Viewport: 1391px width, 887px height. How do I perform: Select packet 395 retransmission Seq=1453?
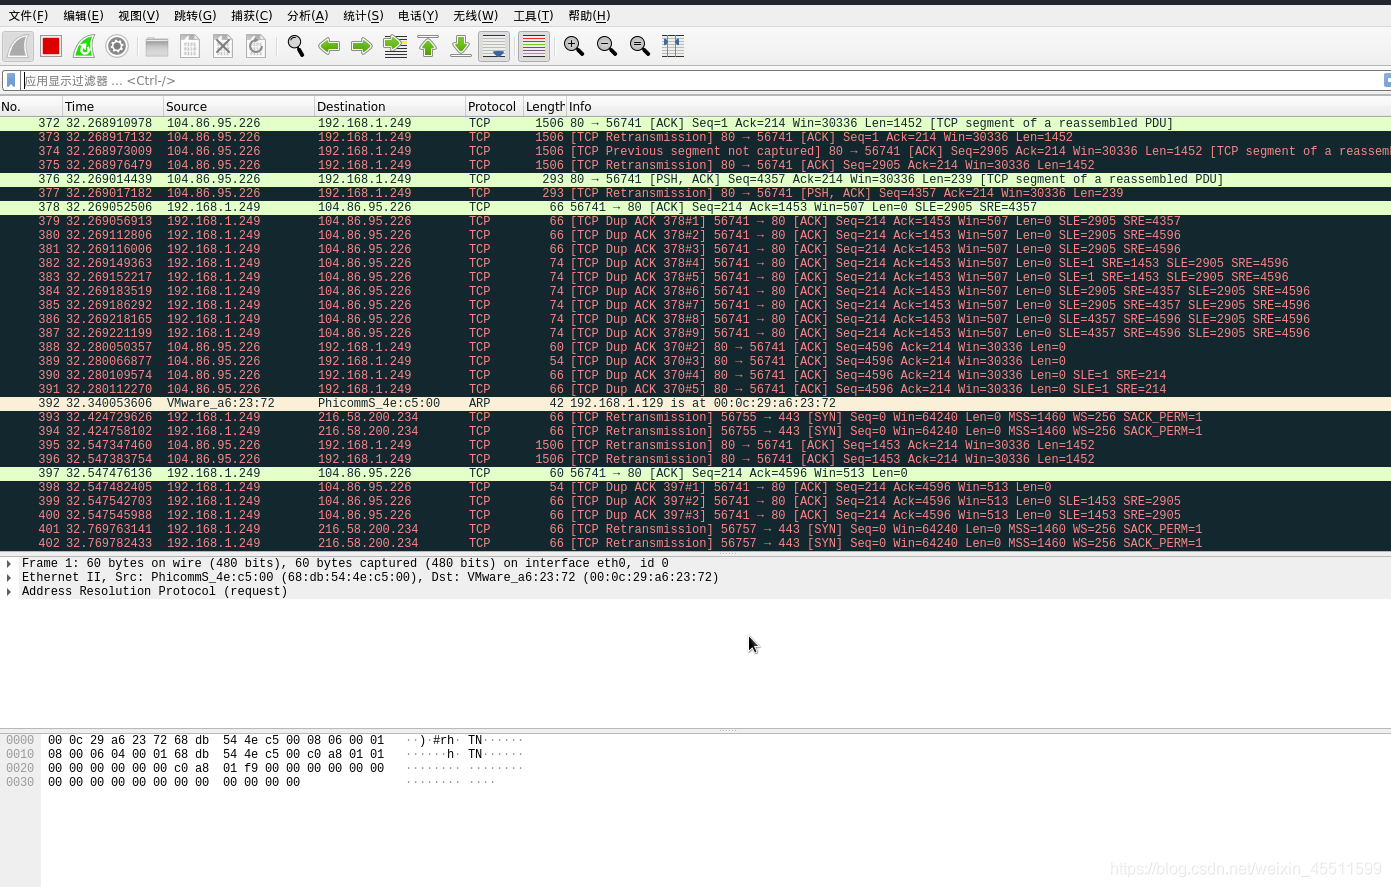pyautogui.click(x=695, y=445)
